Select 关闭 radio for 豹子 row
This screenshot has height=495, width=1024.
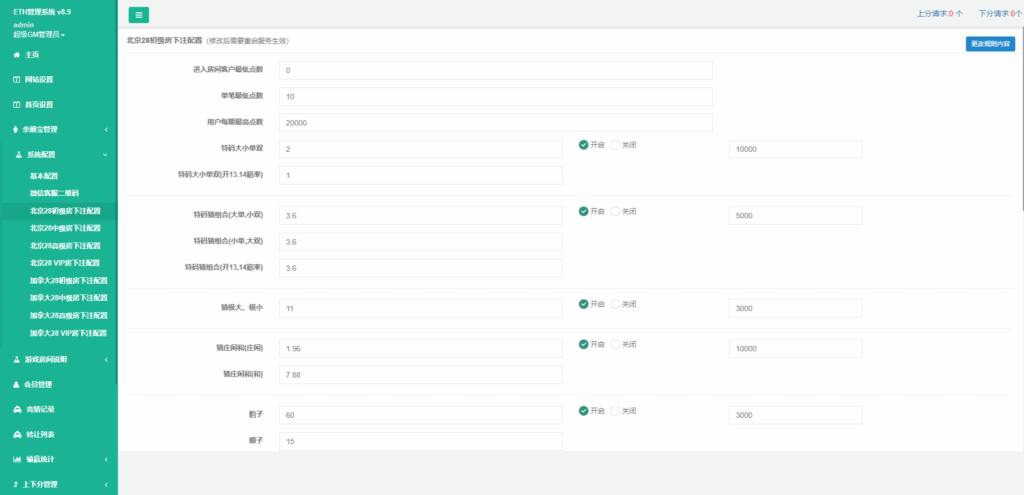click(616, 411)
